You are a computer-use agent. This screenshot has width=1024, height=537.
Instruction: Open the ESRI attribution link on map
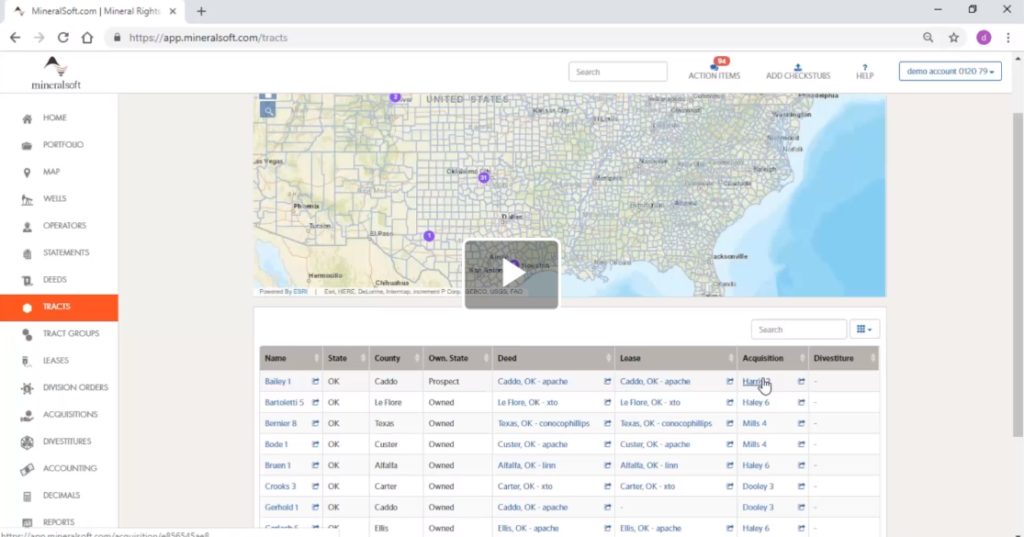[300, 291]
